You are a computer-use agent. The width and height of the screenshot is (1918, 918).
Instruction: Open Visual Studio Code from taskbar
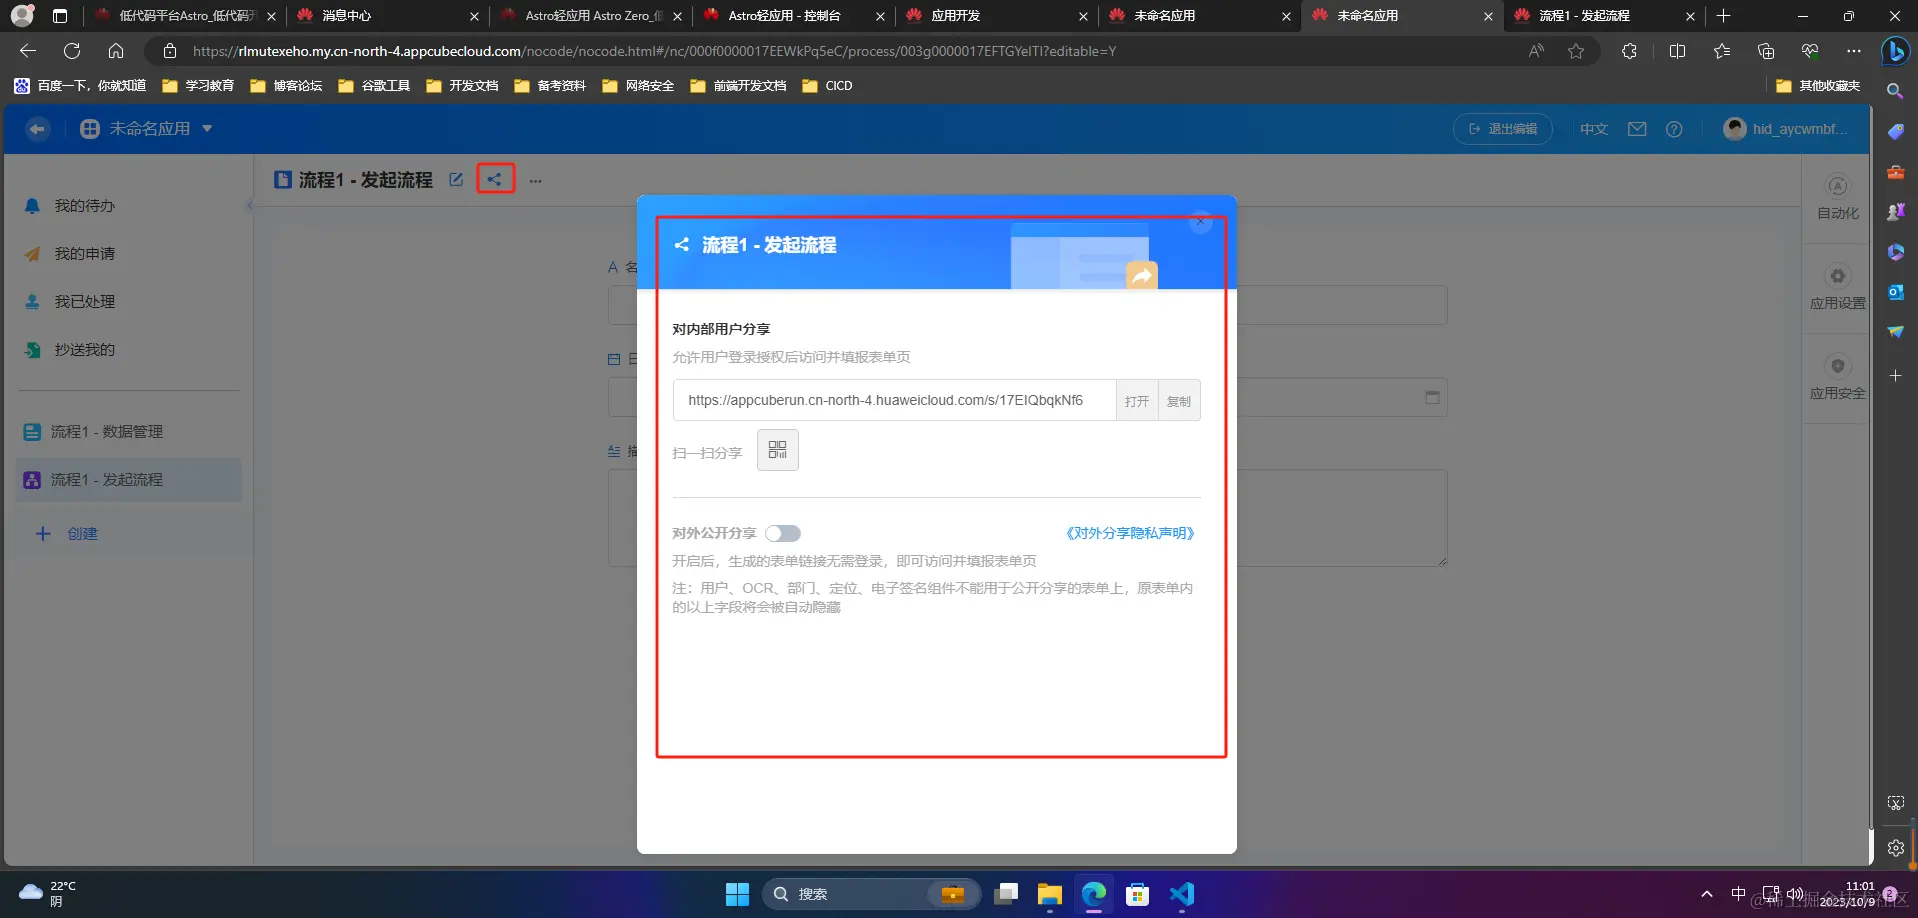[x=1182, y=894]
